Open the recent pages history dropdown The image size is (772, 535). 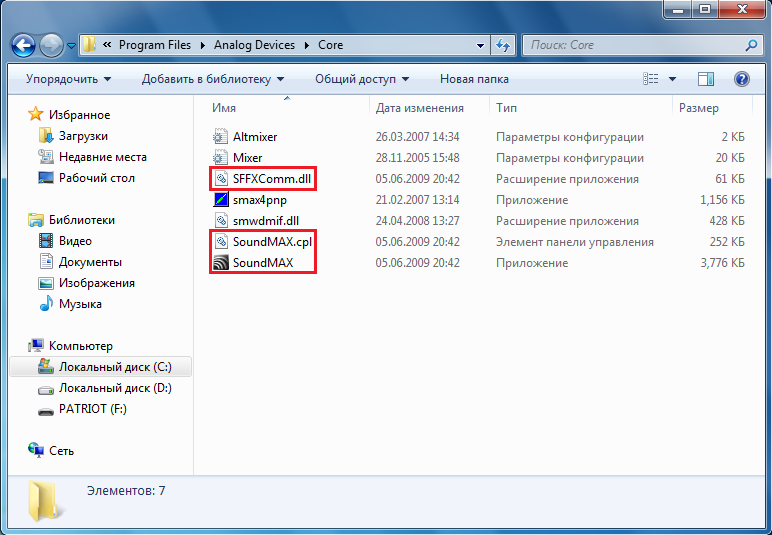71,46
